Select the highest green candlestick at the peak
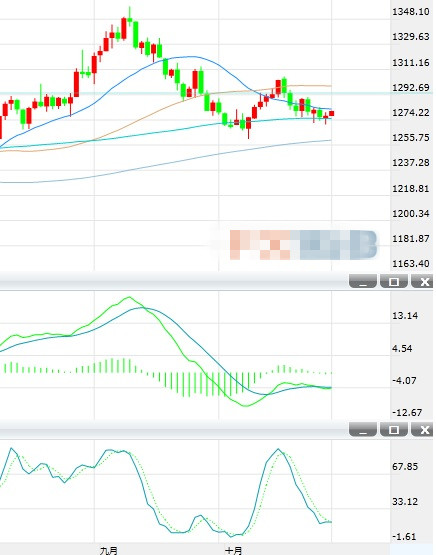 [x=130, y=17]
